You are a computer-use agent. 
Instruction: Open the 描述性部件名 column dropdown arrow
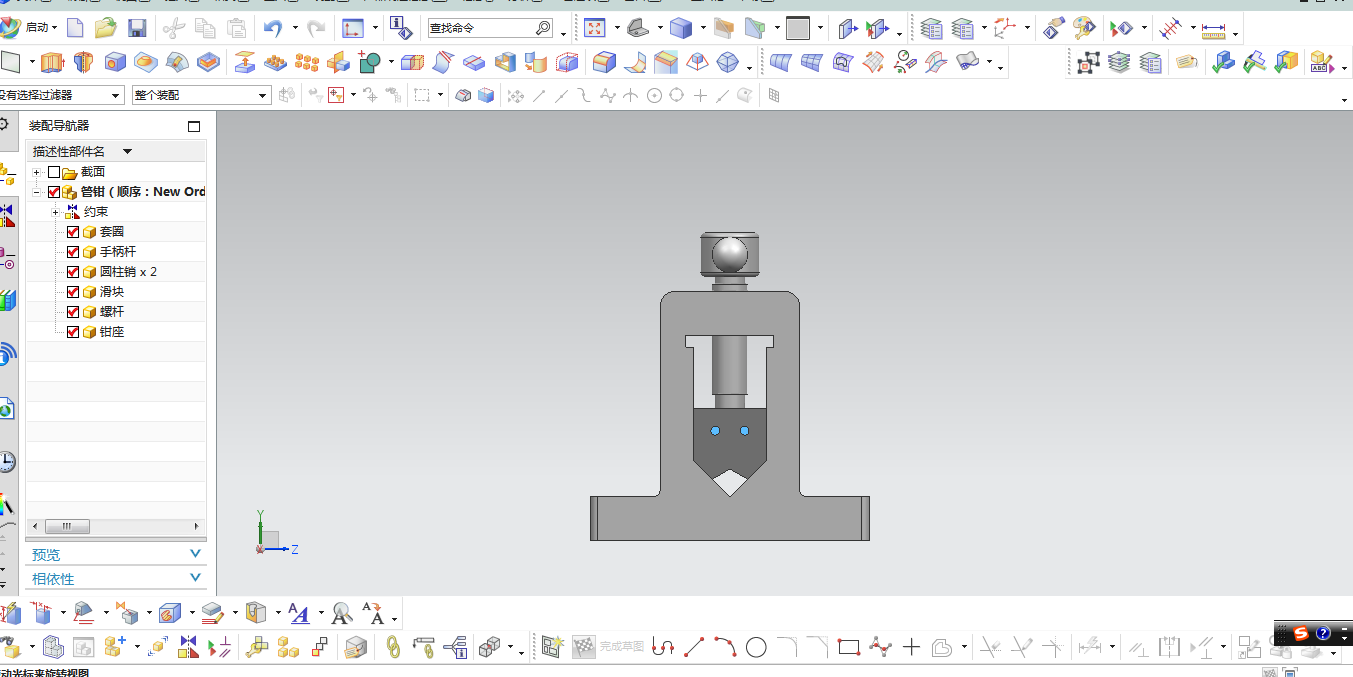pyautogui.click(x=127, y=152)
